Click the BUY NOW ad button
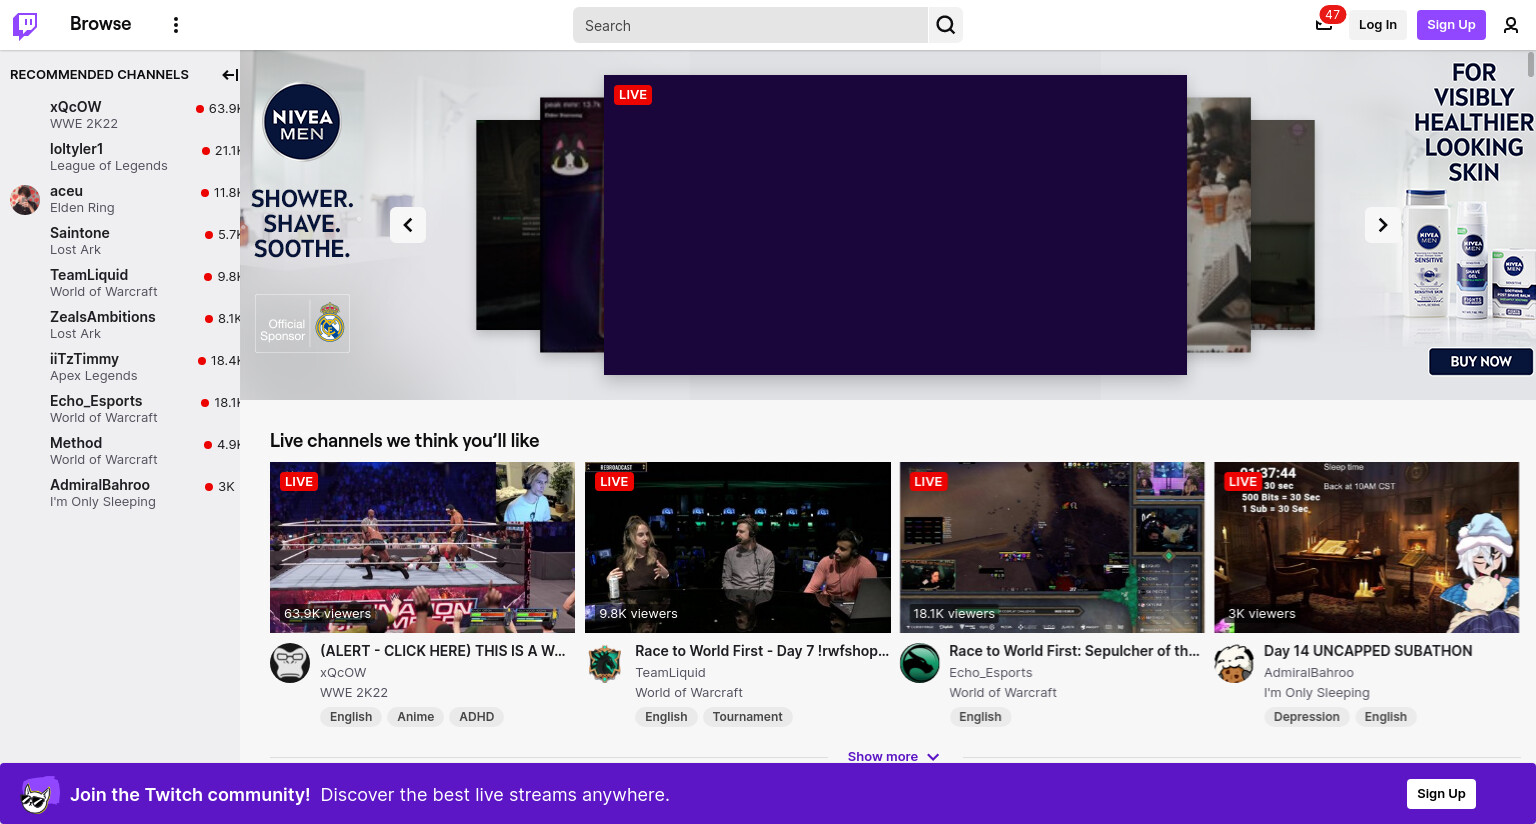 point(1480,361)
